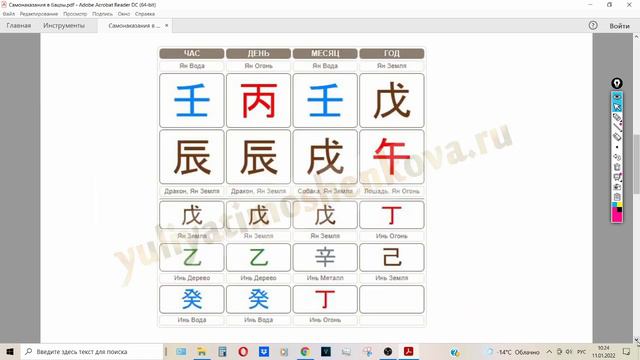Open the Справка menu

point(144,13)
